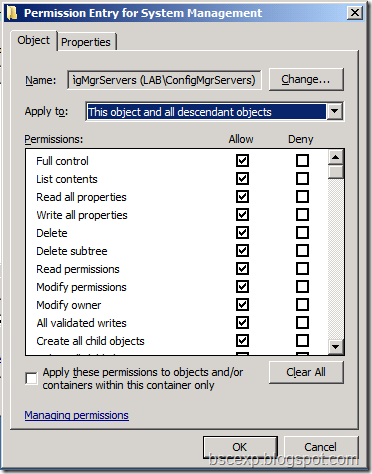Confirm with the OK button

click(x=240, y=447)
